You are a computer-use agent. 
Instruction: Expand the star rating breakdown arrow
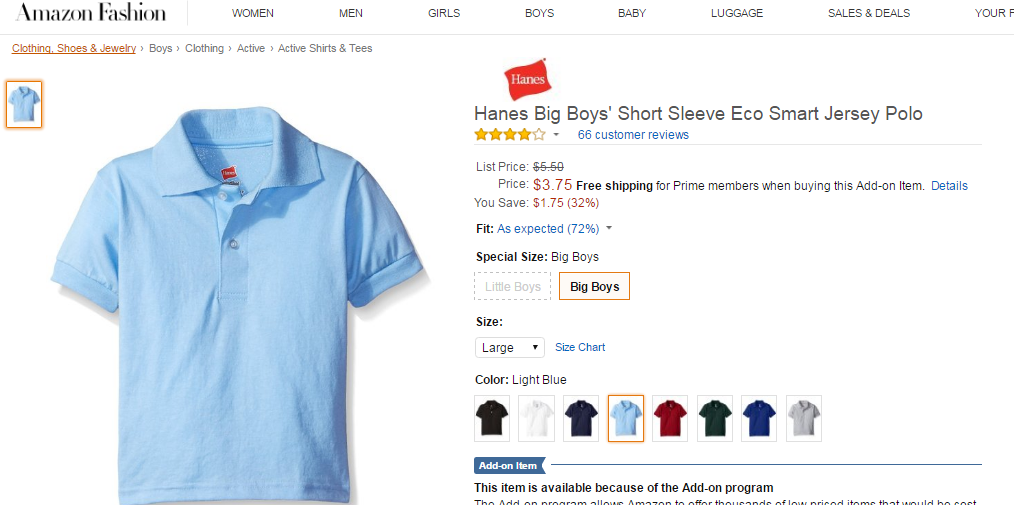coord(556,135)
